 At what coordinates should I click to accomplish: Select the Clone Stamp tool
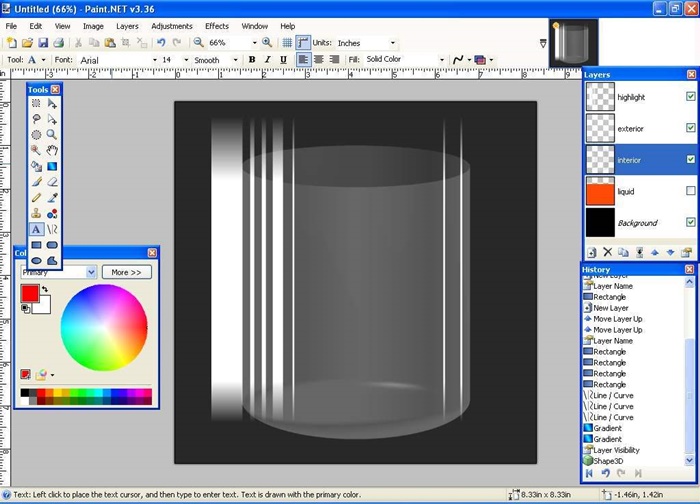coord(36,213)
